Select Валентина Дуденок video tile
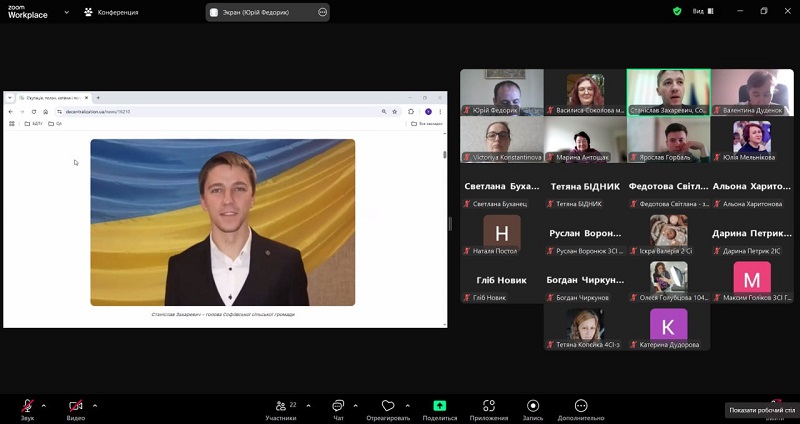 pyautogui.click(x=753, y=92)
